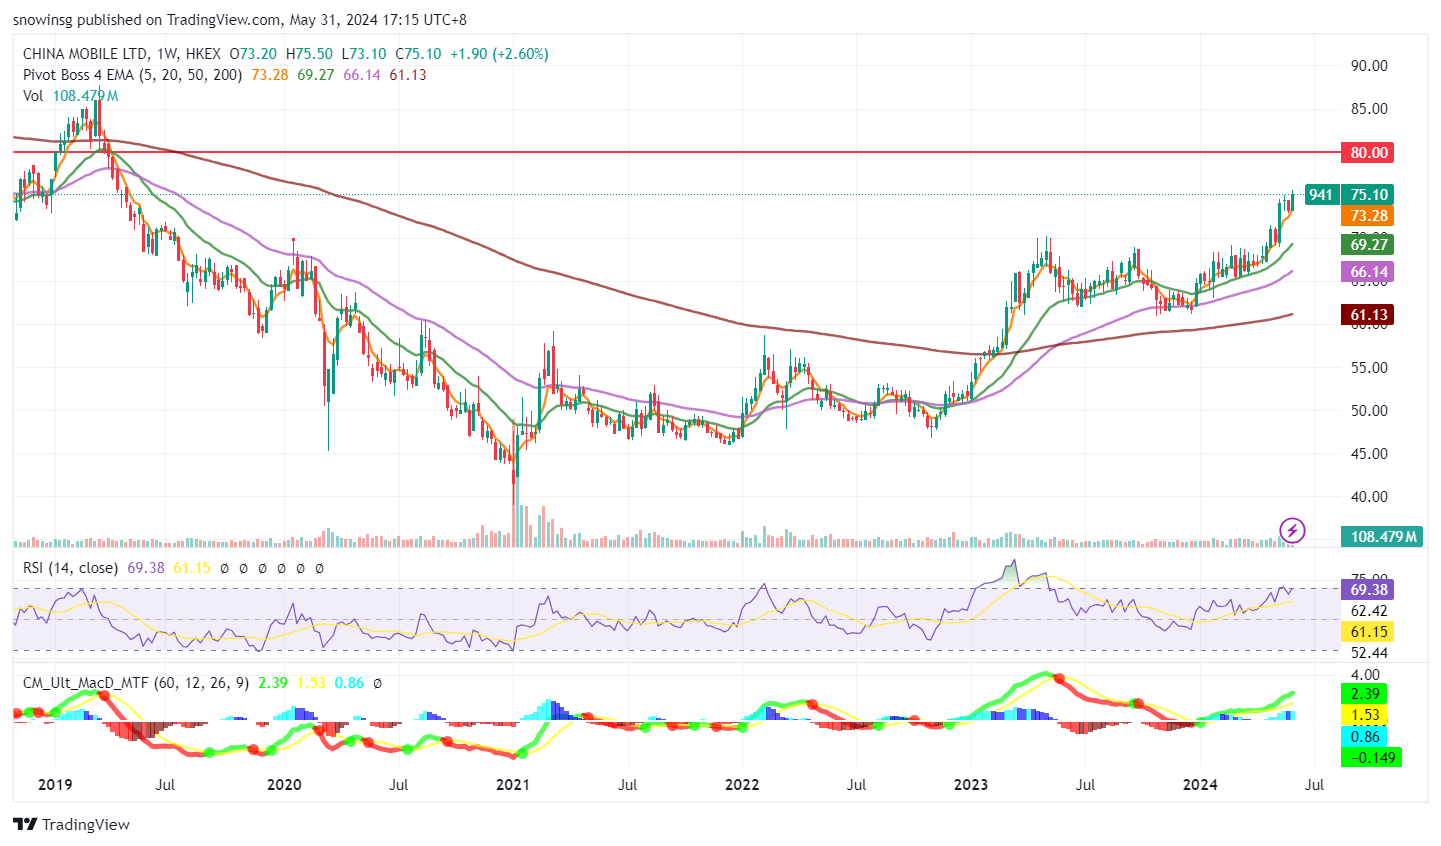Click the 52.44 RSI scale label

click(1369, 653)
